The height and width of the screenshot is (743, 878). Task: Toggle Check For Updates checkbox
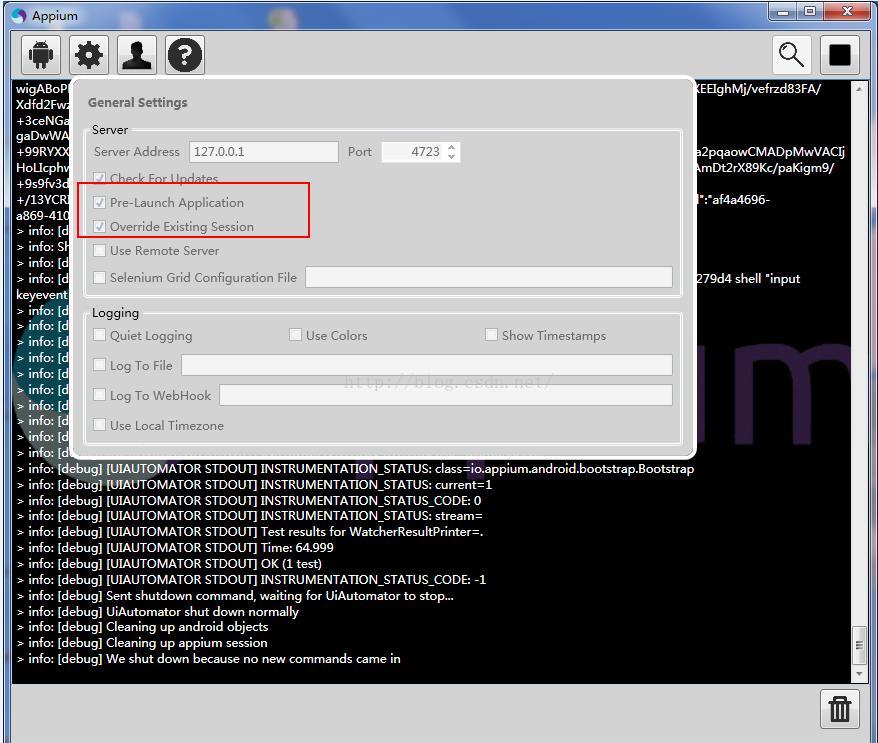[100, 179]
